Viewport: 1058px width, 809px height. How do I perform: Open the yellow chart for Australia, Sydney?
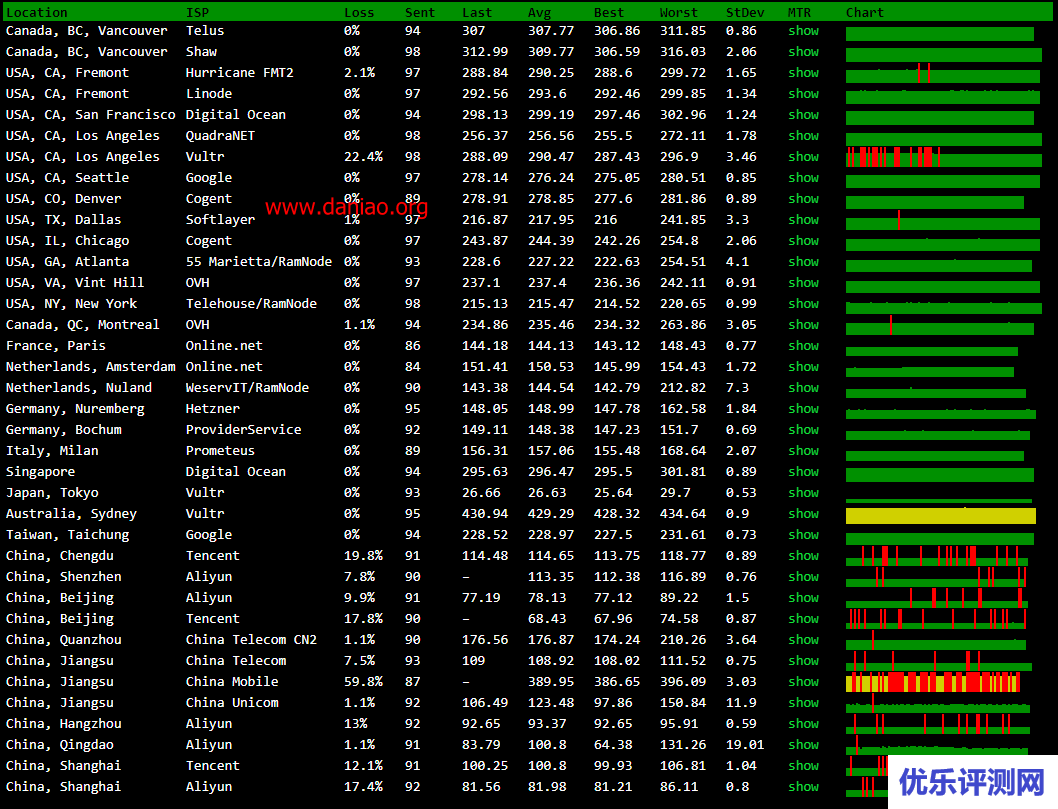tap(940, 516)
